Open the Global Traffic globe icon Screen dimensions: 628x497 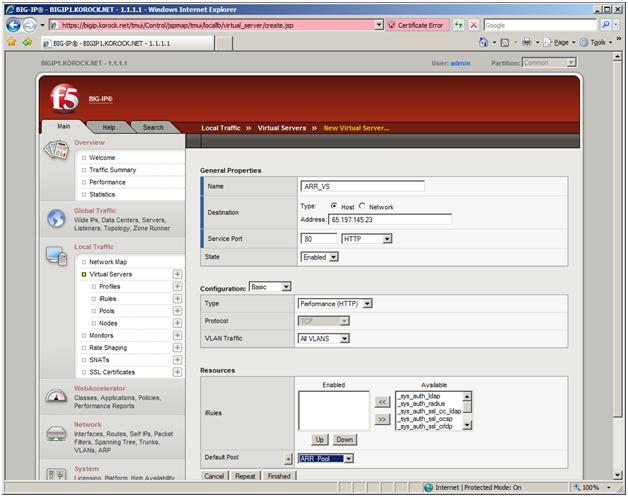(x=56, y=218)
